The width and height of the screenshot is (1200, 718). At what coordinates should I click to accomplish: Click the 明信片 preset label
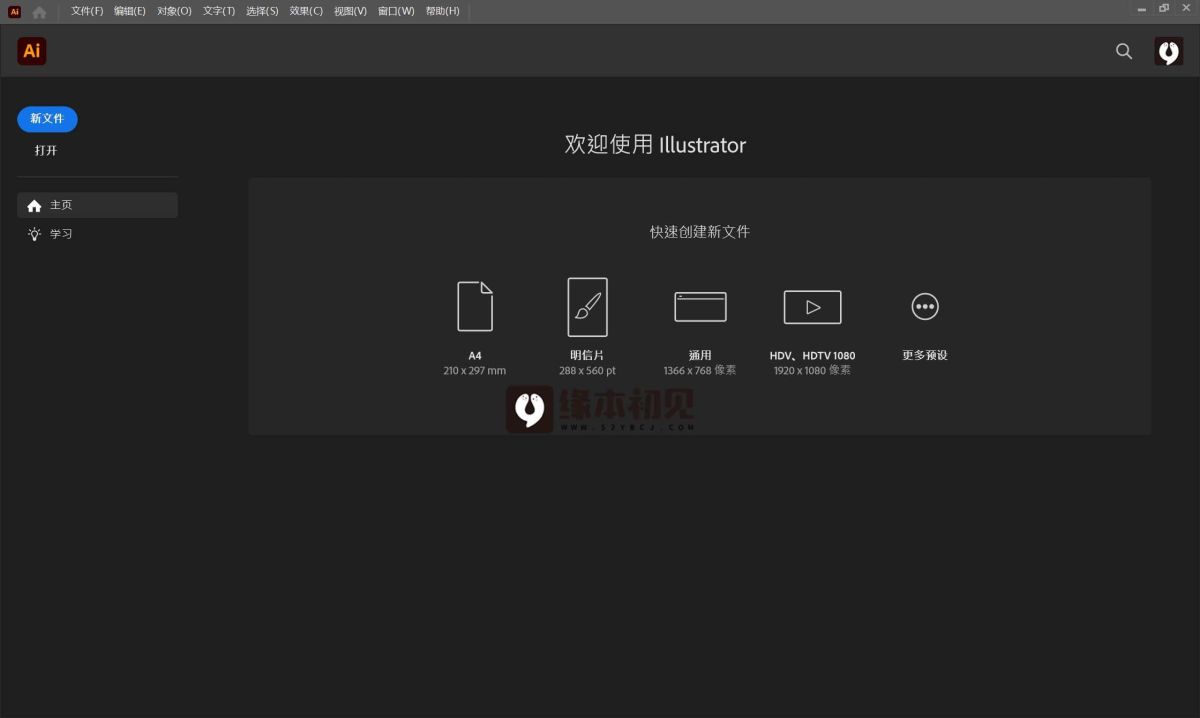pyautogui.click(x=587, y=356)
